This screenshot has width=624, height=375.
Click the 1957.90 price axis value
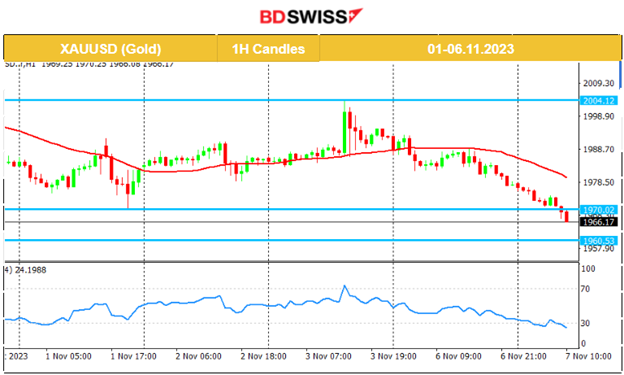(599, 249)
